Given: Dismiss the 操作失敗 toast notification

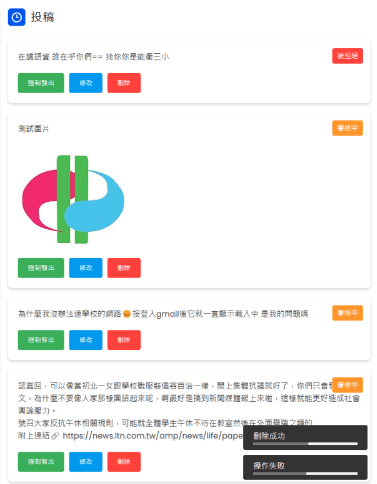Looking at the screenshot, I should point(305,467).
